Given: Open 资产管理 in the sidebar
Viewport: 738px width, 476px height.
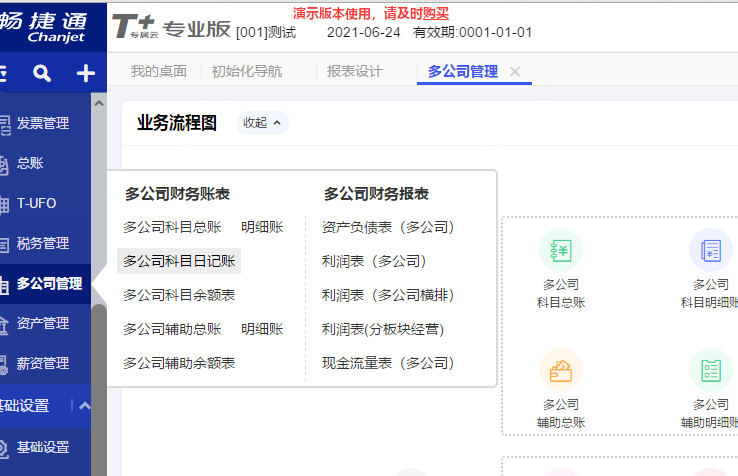Looking at the screenshot, I should click(x=43, y=323).
